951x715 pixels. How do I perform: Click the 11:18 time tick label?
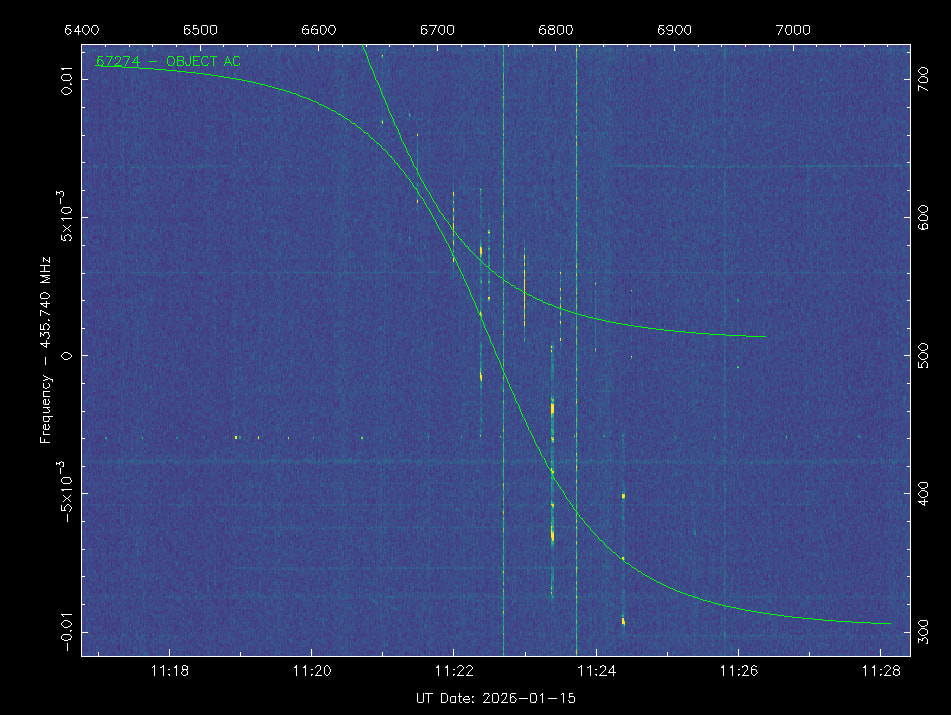click(x=170, y=669)
